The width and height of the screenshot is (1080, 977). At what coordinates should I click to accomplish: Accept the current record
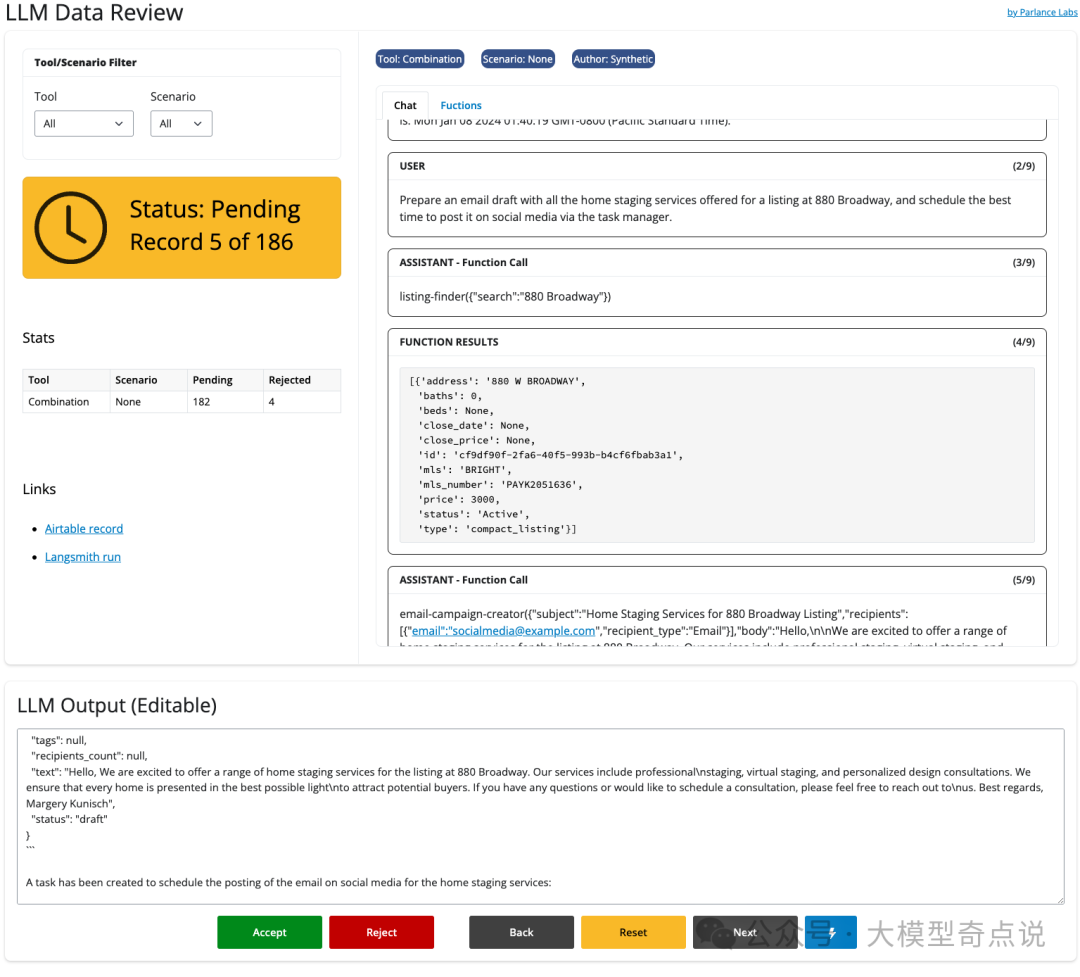click(x=269, y=933)
